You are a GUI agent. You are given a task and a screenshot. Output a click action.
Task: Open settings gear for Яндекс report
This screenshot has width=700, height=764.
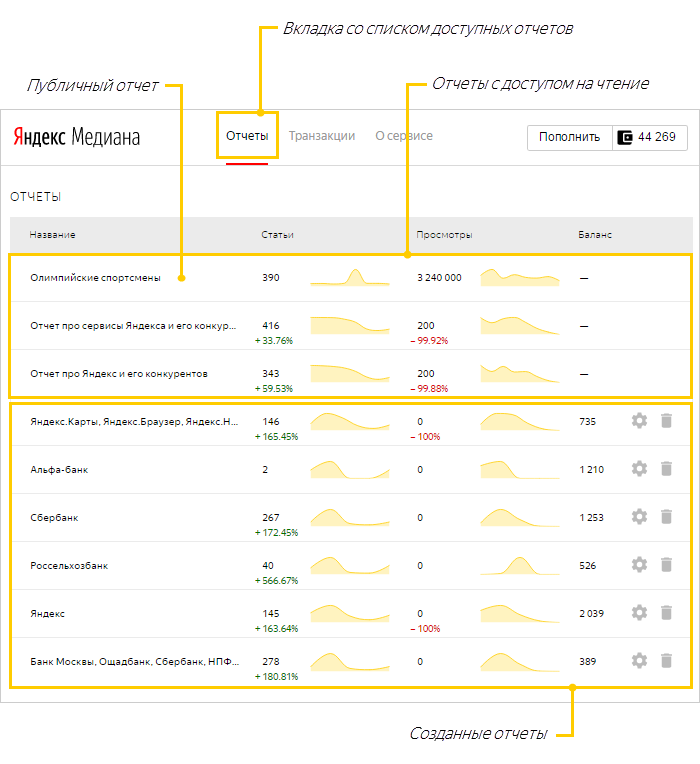(639, 612)
